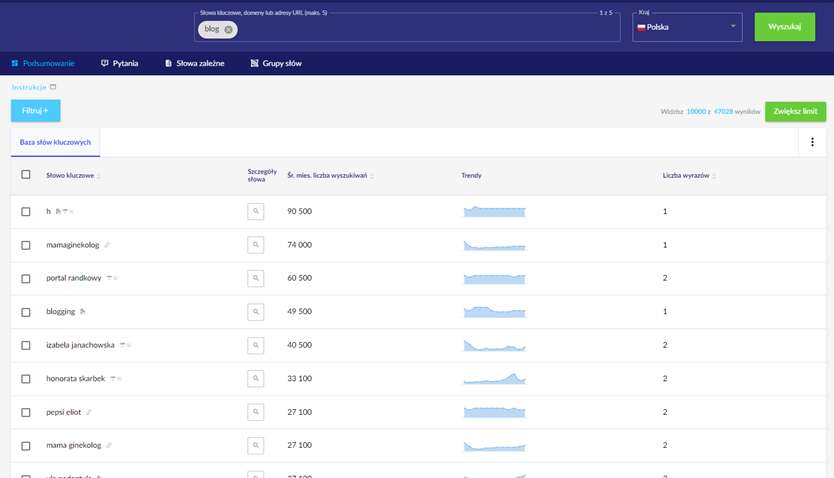This screenshot has height=478, width=834.
Task: Open the three-dot table options menu
Action: point(812,142)
